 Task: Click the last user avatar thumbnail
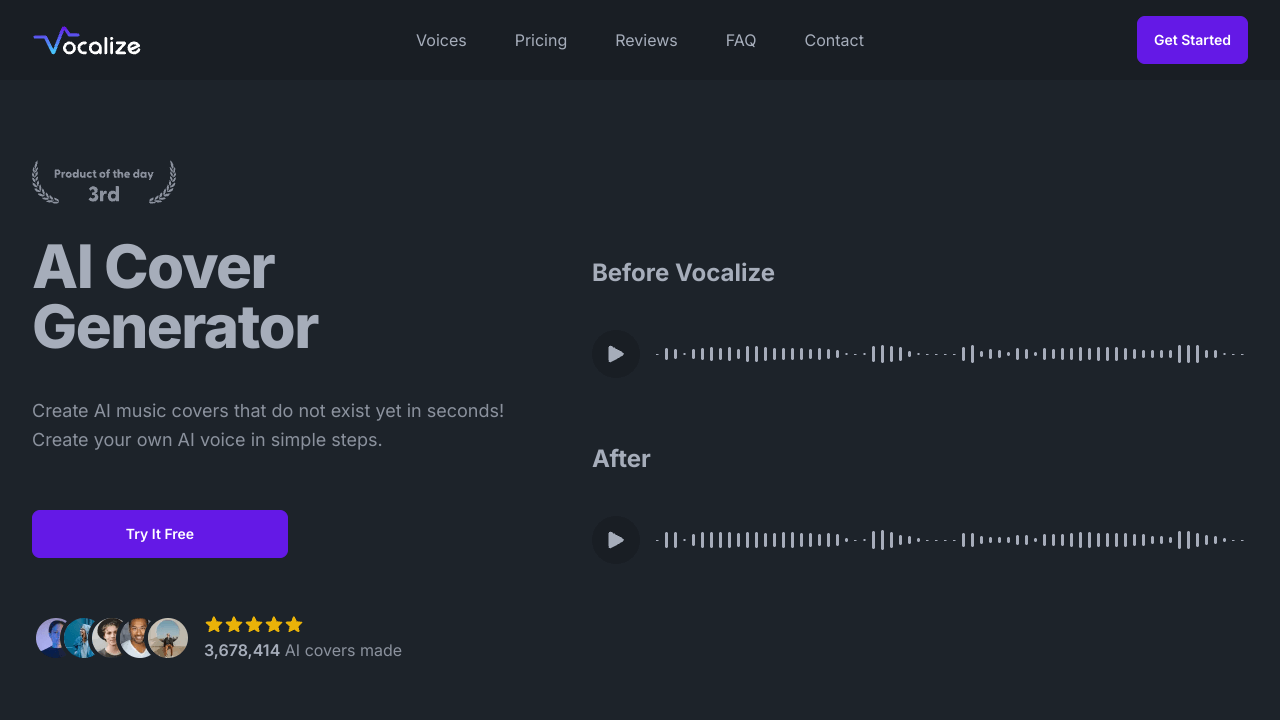(x=168, y=637)
